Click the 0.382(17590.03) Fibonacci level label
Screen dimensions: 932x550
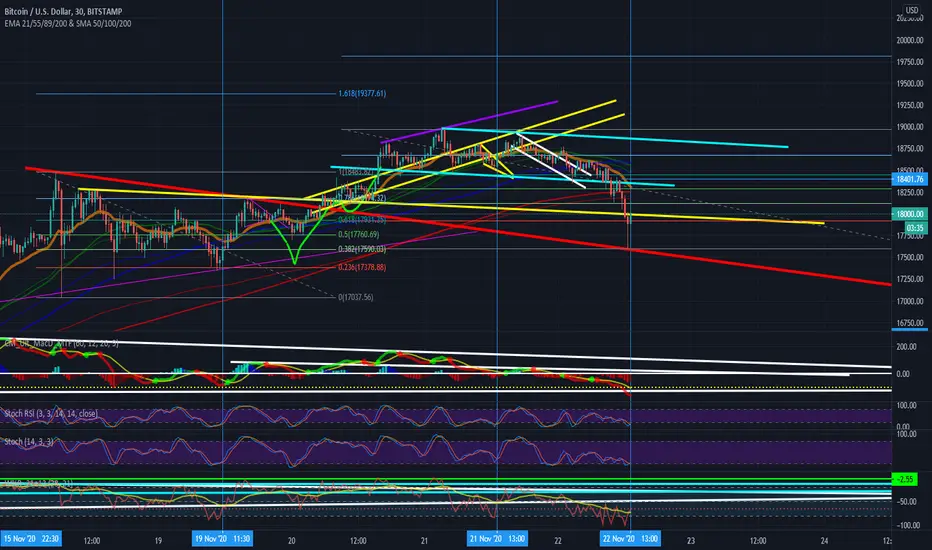(x=362, y=249)
